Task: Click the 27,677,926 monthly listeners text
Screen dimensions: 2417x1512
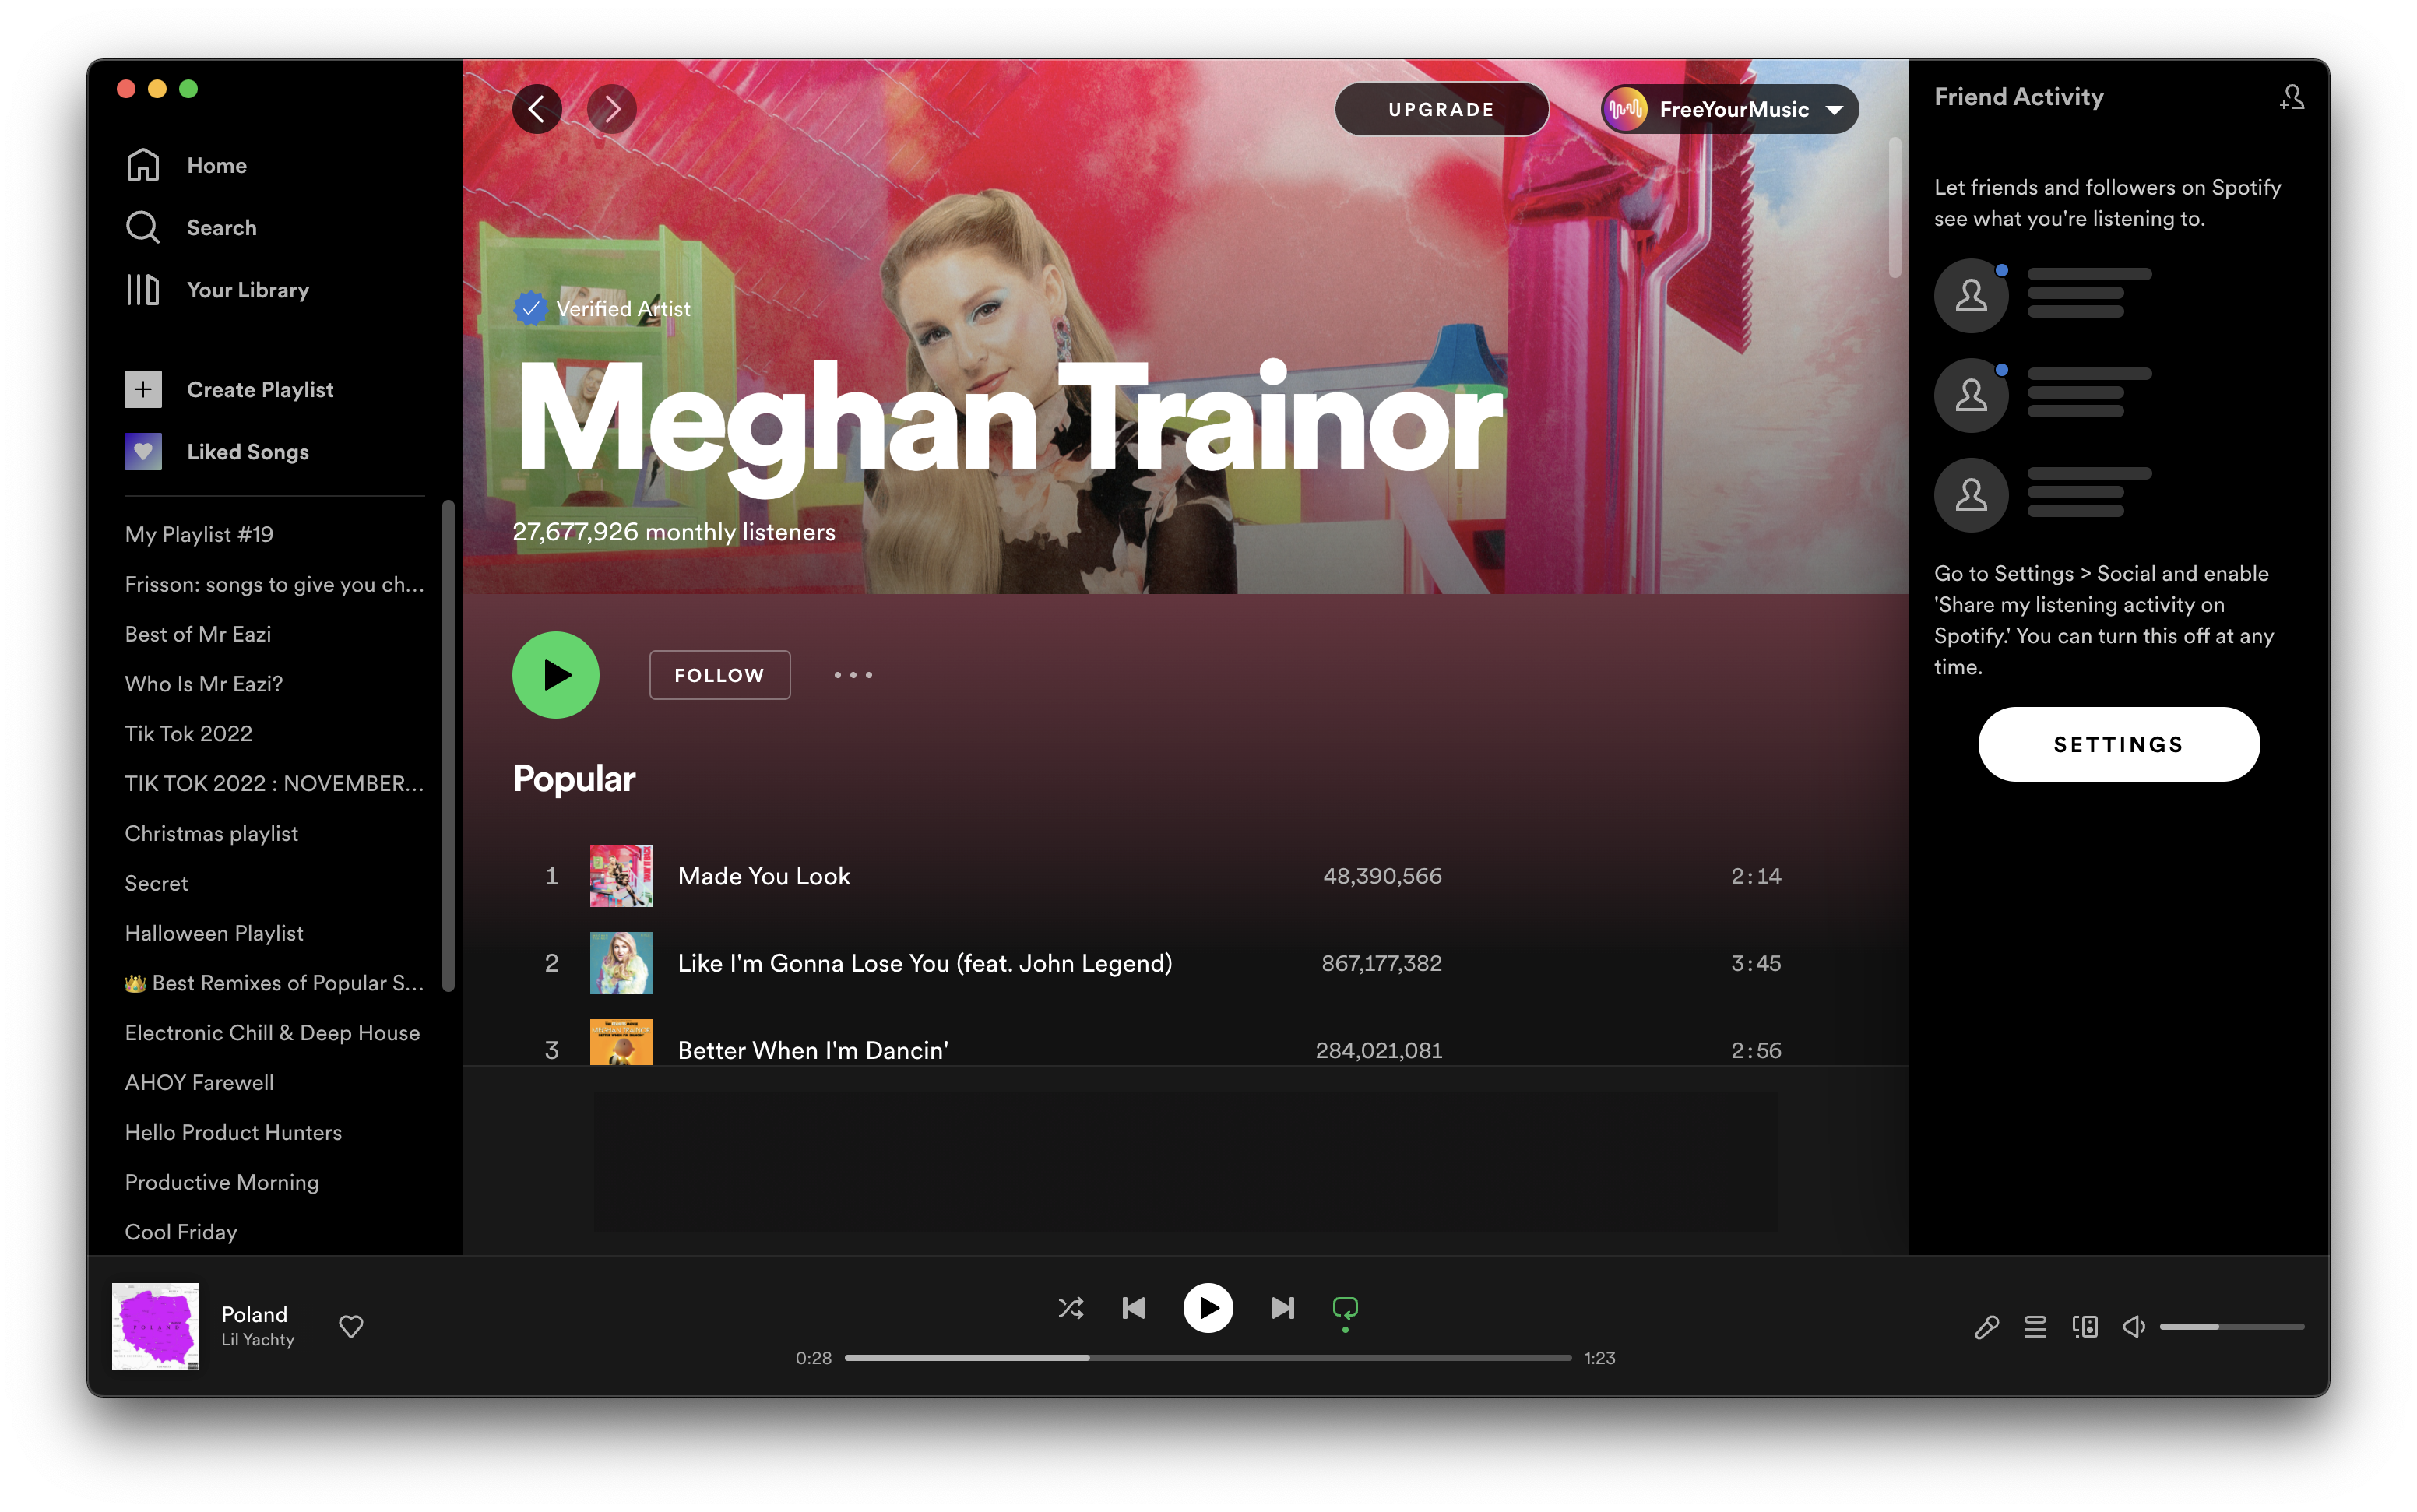Action: click(674, 532)
